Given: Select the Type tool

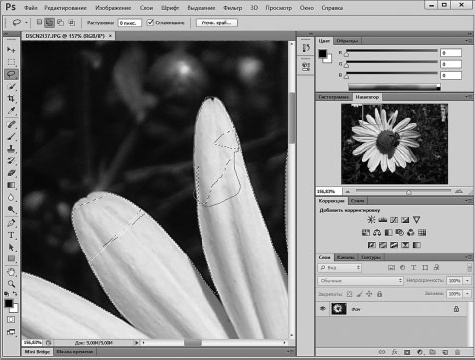Looking at the screenshot, I should [x=11, y=235].
